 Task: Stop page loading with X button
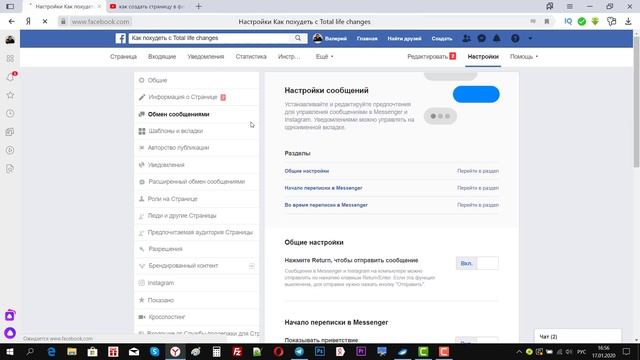click(x=45, y=22)
